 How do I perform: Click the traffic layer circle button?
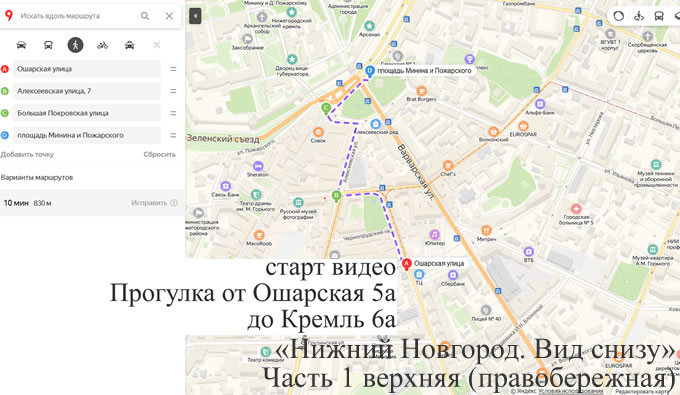click(619, 16)
